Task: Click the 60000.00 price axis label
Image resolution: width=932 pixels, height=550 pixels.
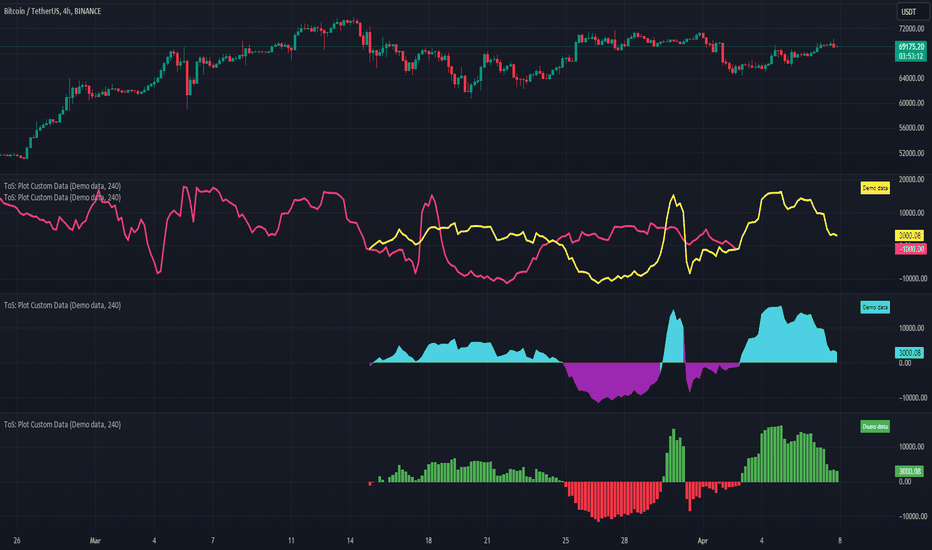Action: tap(911, 103)
